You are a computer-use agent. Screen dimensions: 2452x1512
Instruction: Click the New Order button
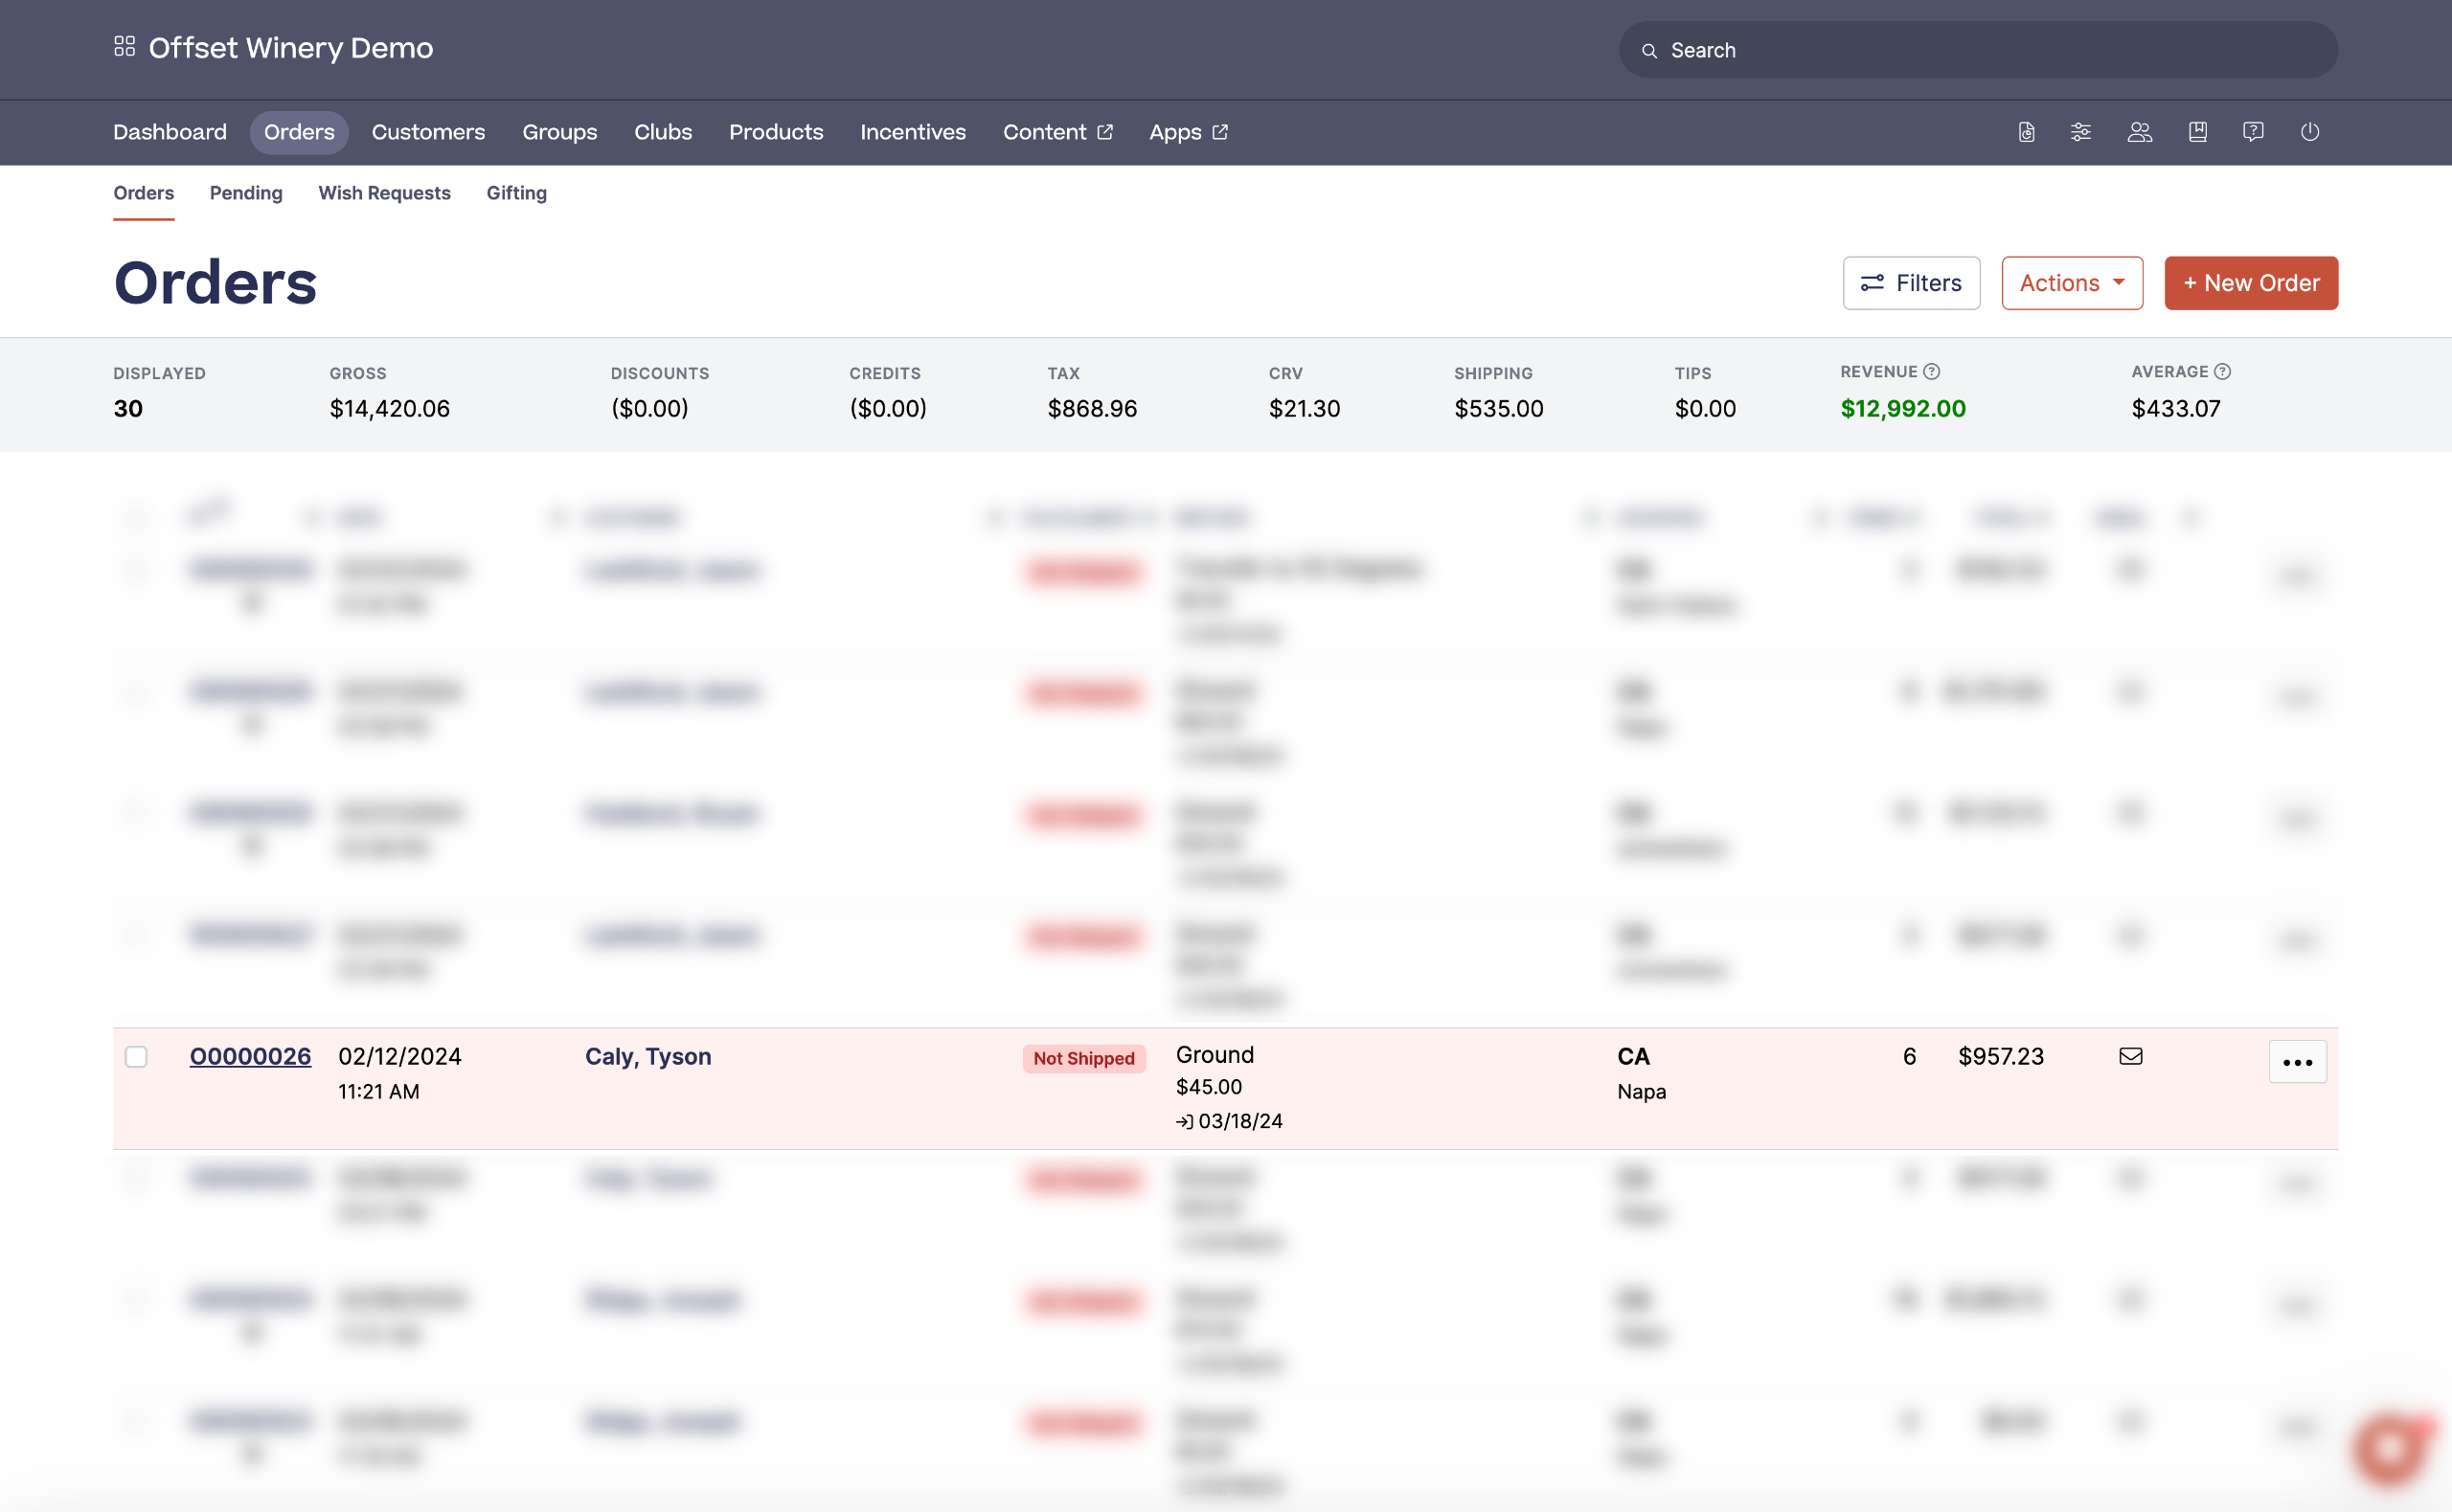click(x=2251, y=283)
